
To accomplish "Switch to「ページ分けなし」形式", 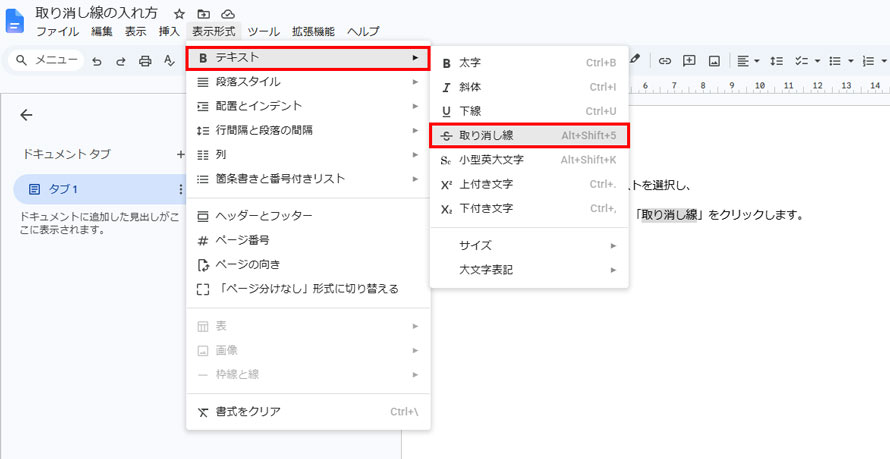I will [x=308, y=289].
